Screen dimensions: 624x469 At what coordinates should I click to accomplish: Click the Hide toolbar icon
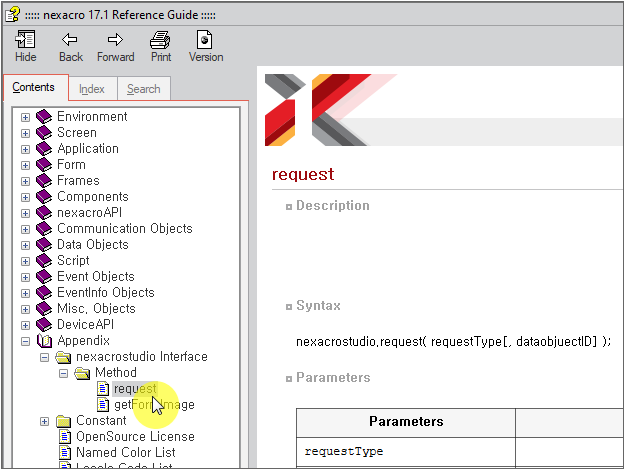(x=26, y=41)
